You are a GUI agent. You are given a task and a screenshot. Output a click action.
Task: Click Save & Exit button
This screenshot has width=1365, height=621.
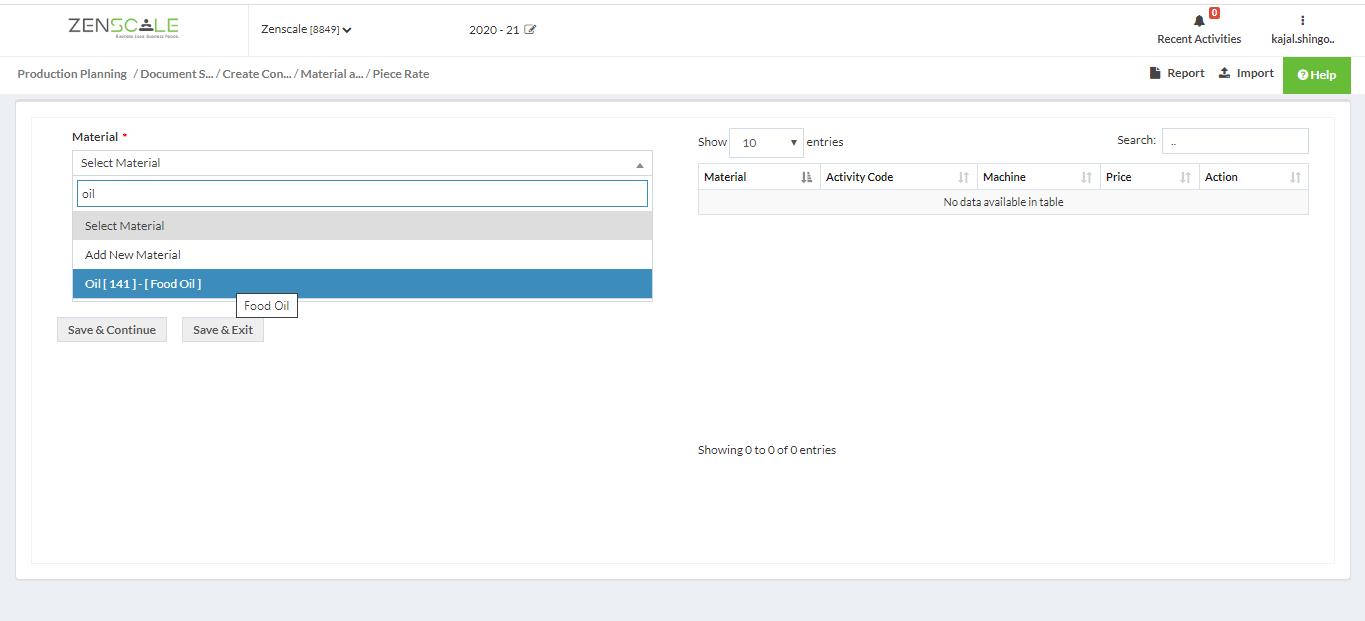[x=223, y=330]
